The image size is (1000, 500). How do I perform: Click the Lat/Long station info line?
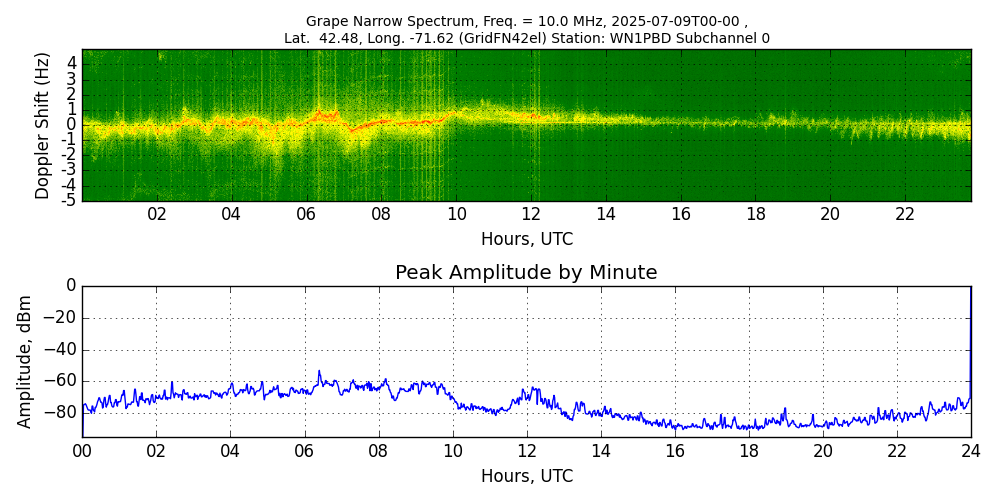[526, 38]
